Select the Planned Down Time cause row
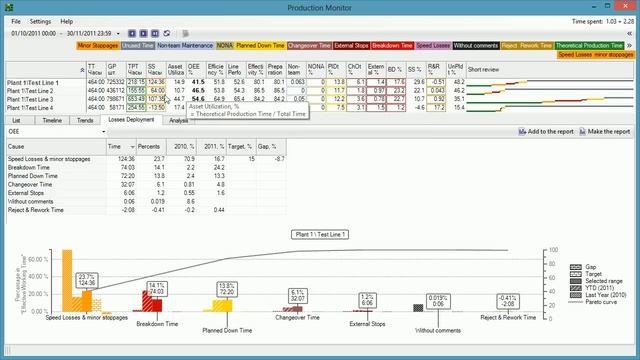The width and height of the screenshot is (640, 360). coord(146,176)
